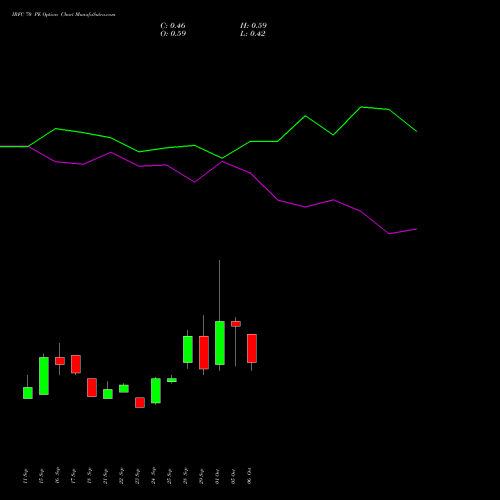Select the red candle for 06 Oct
500x500 pixels.
pos(252,348)
